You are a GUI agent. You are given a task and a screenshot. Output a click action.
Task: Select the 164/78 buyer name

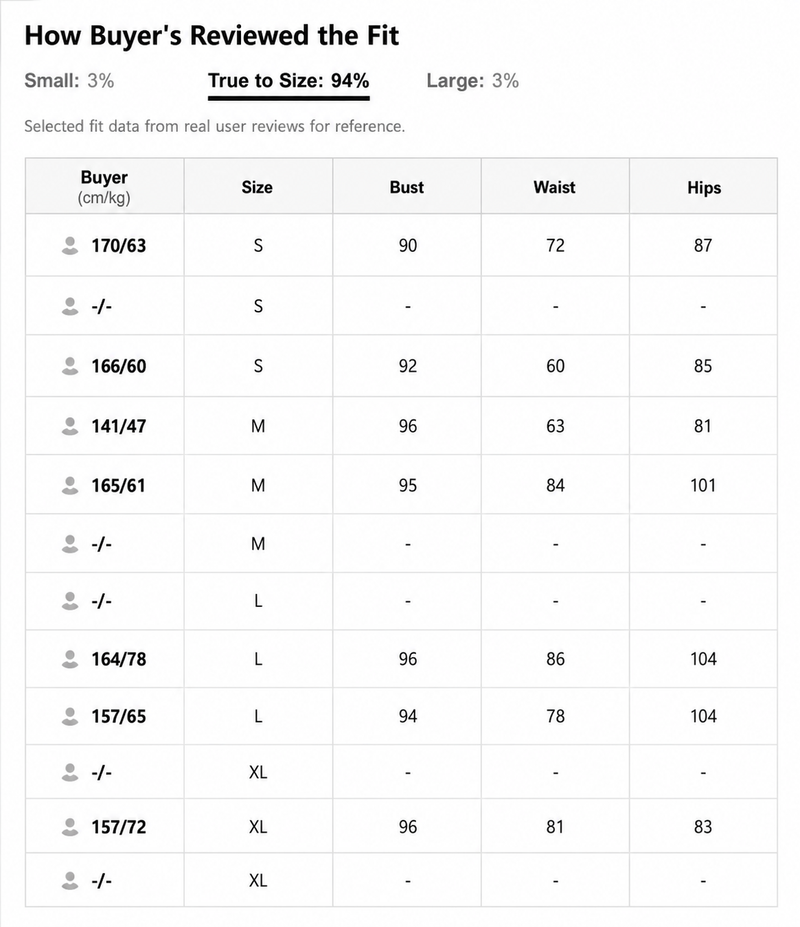coord(119,659)
